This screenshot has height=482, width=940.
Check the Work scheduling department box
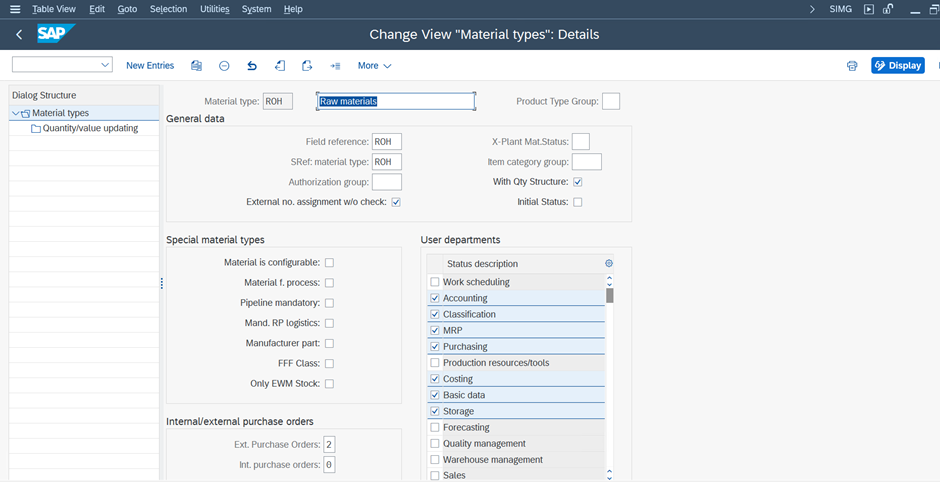click(x=435, y=282)
